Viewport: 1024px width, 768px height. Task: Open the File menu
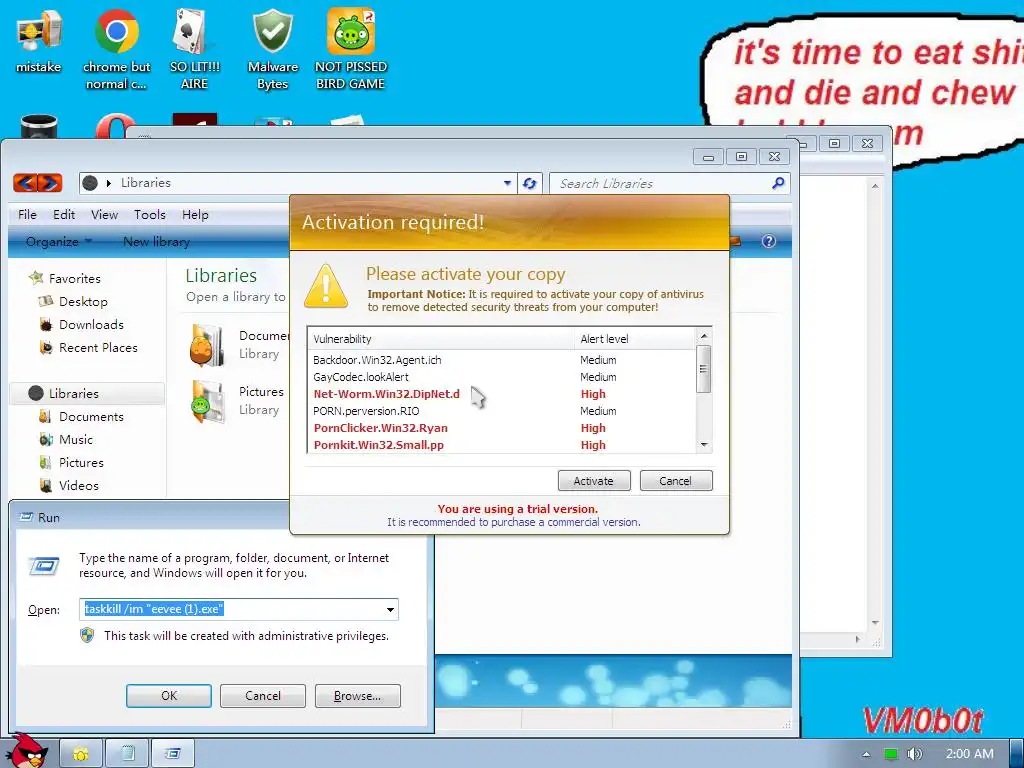[27, 214]
